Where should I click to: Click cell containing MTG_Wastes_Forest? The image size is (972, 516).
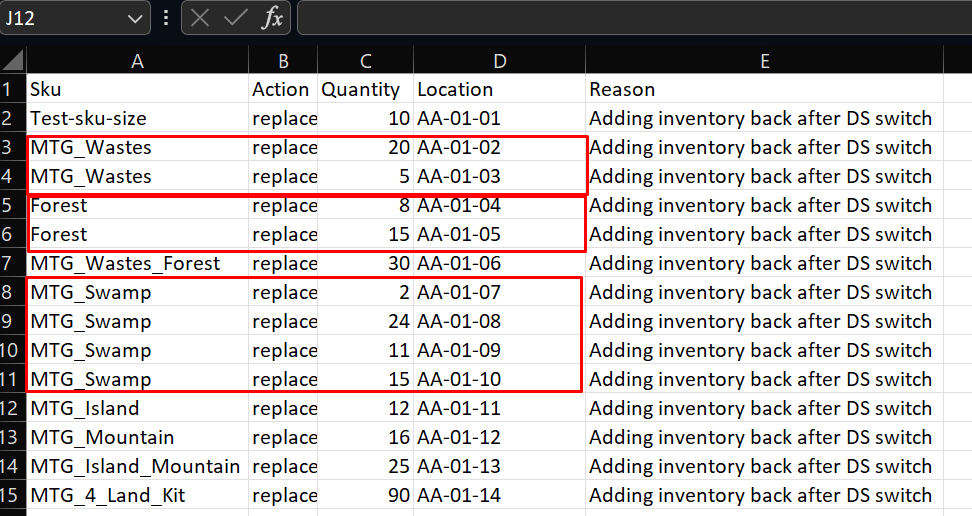tap(138, 264)
